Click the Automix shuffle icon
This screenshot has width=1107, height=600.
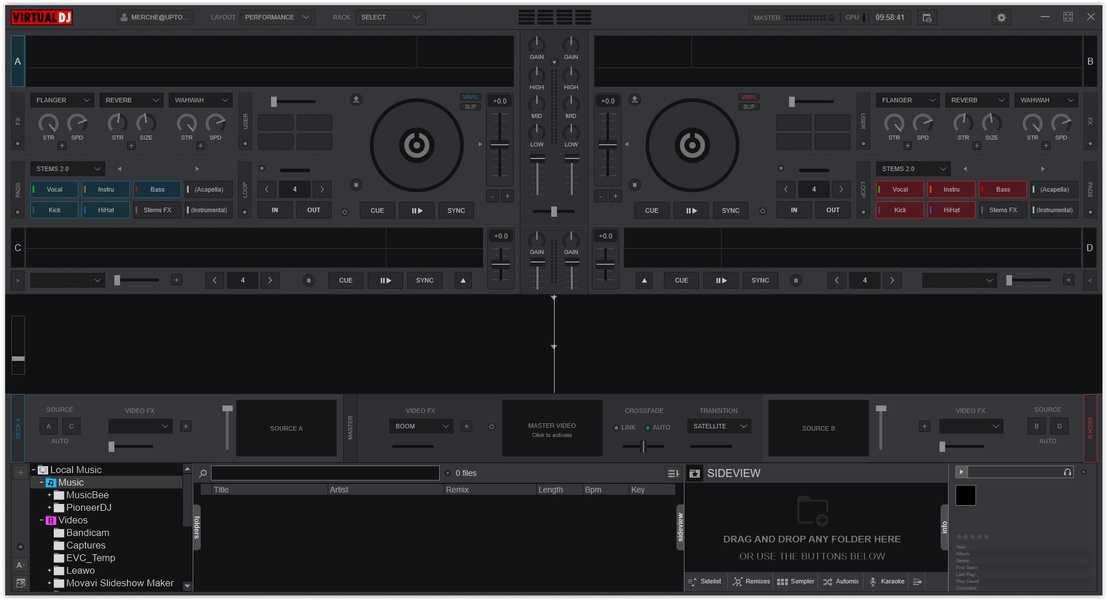pos(828,581)
